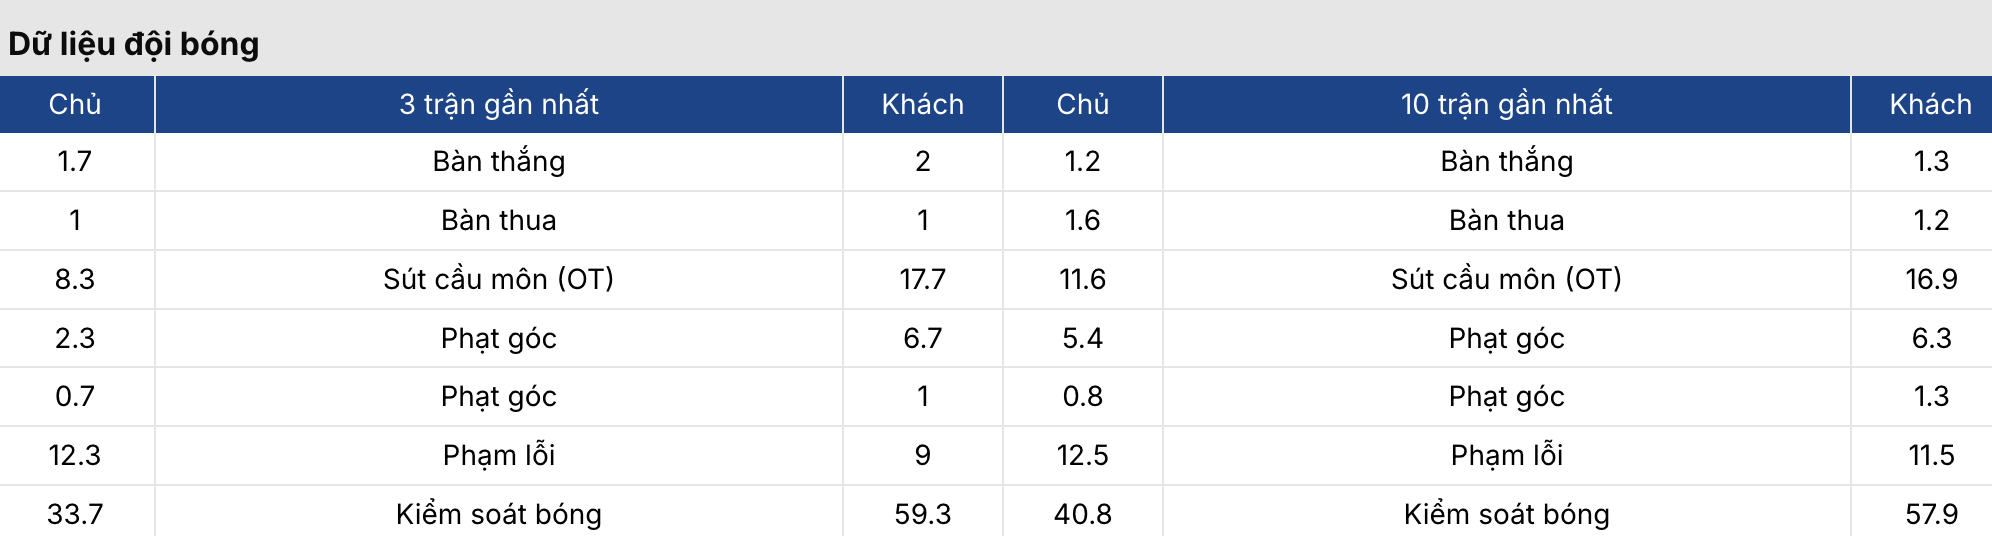Click "Kiểm soát bóng" in the 10-match table
1992x536 pixels.
(1506, 514)
